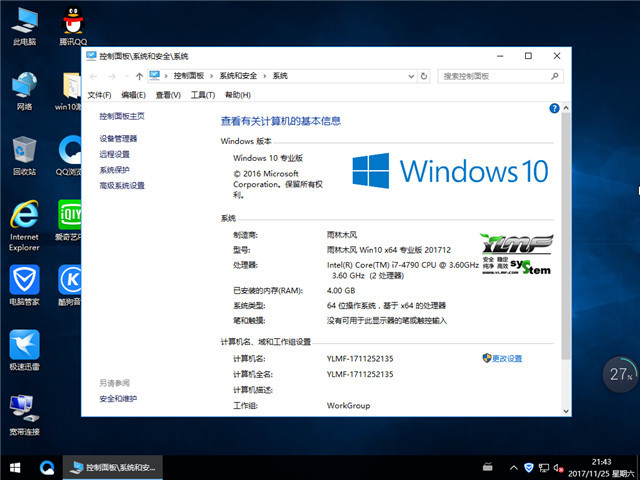Refresh the control panel address bar
This screenshot has height=480, width=640.
[x=424, y=76]
